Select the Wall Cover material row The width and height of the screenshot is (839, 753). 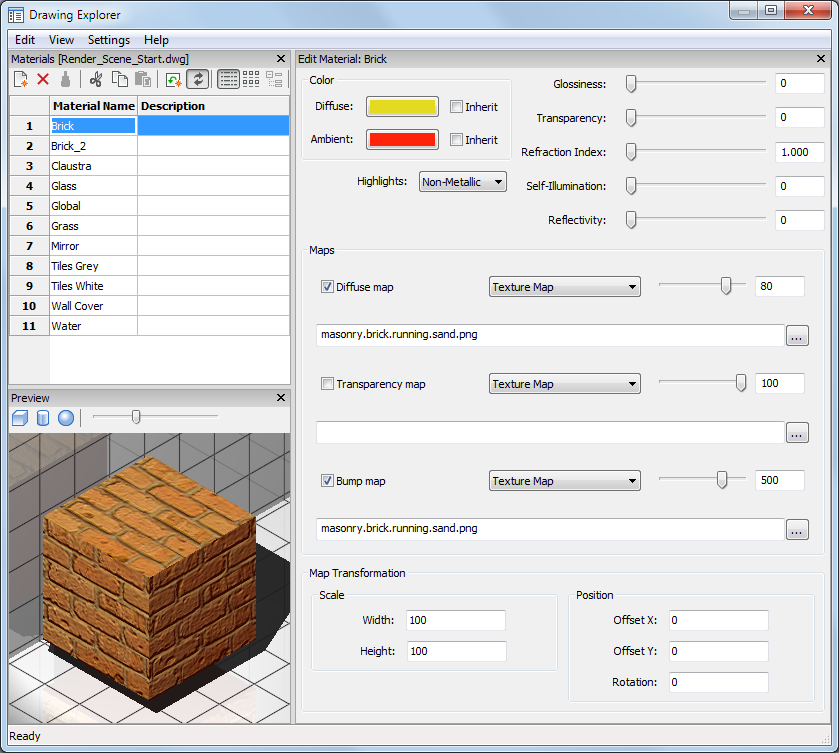point(149,306)
